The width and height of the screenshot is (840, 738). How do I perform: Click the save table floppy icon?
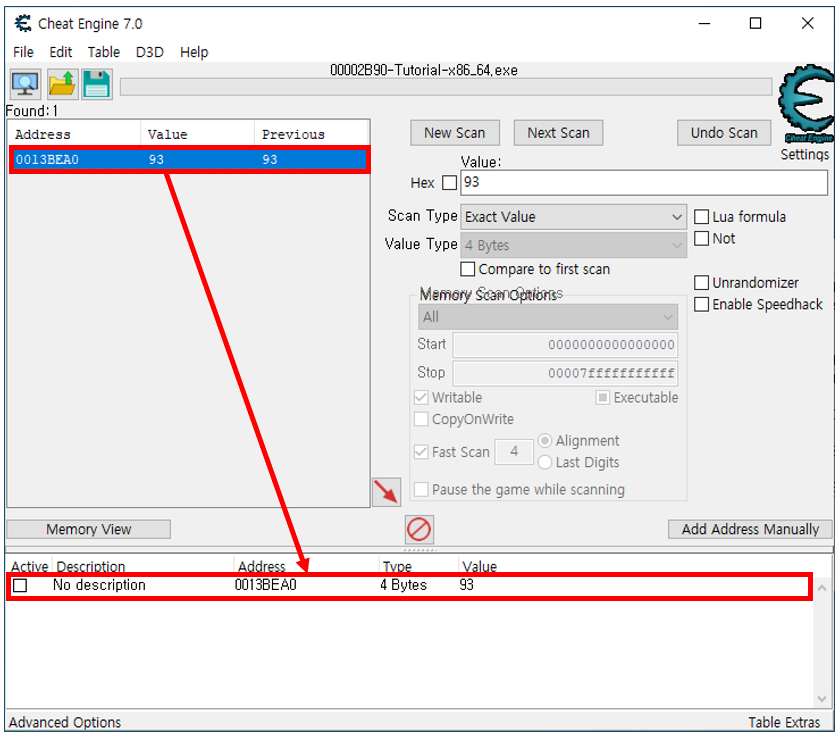point(97,84)
